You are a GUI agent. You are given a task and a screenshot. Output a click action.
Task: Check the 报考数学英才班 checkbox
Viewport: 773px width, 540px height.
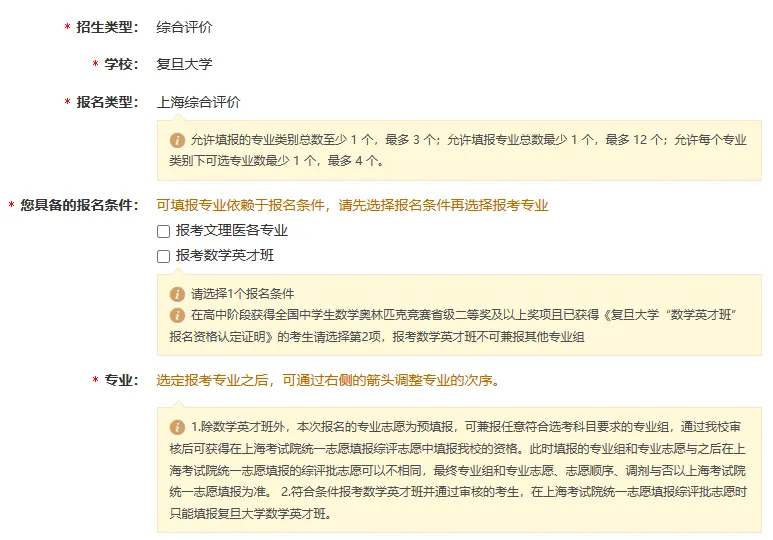click(163, 256)
